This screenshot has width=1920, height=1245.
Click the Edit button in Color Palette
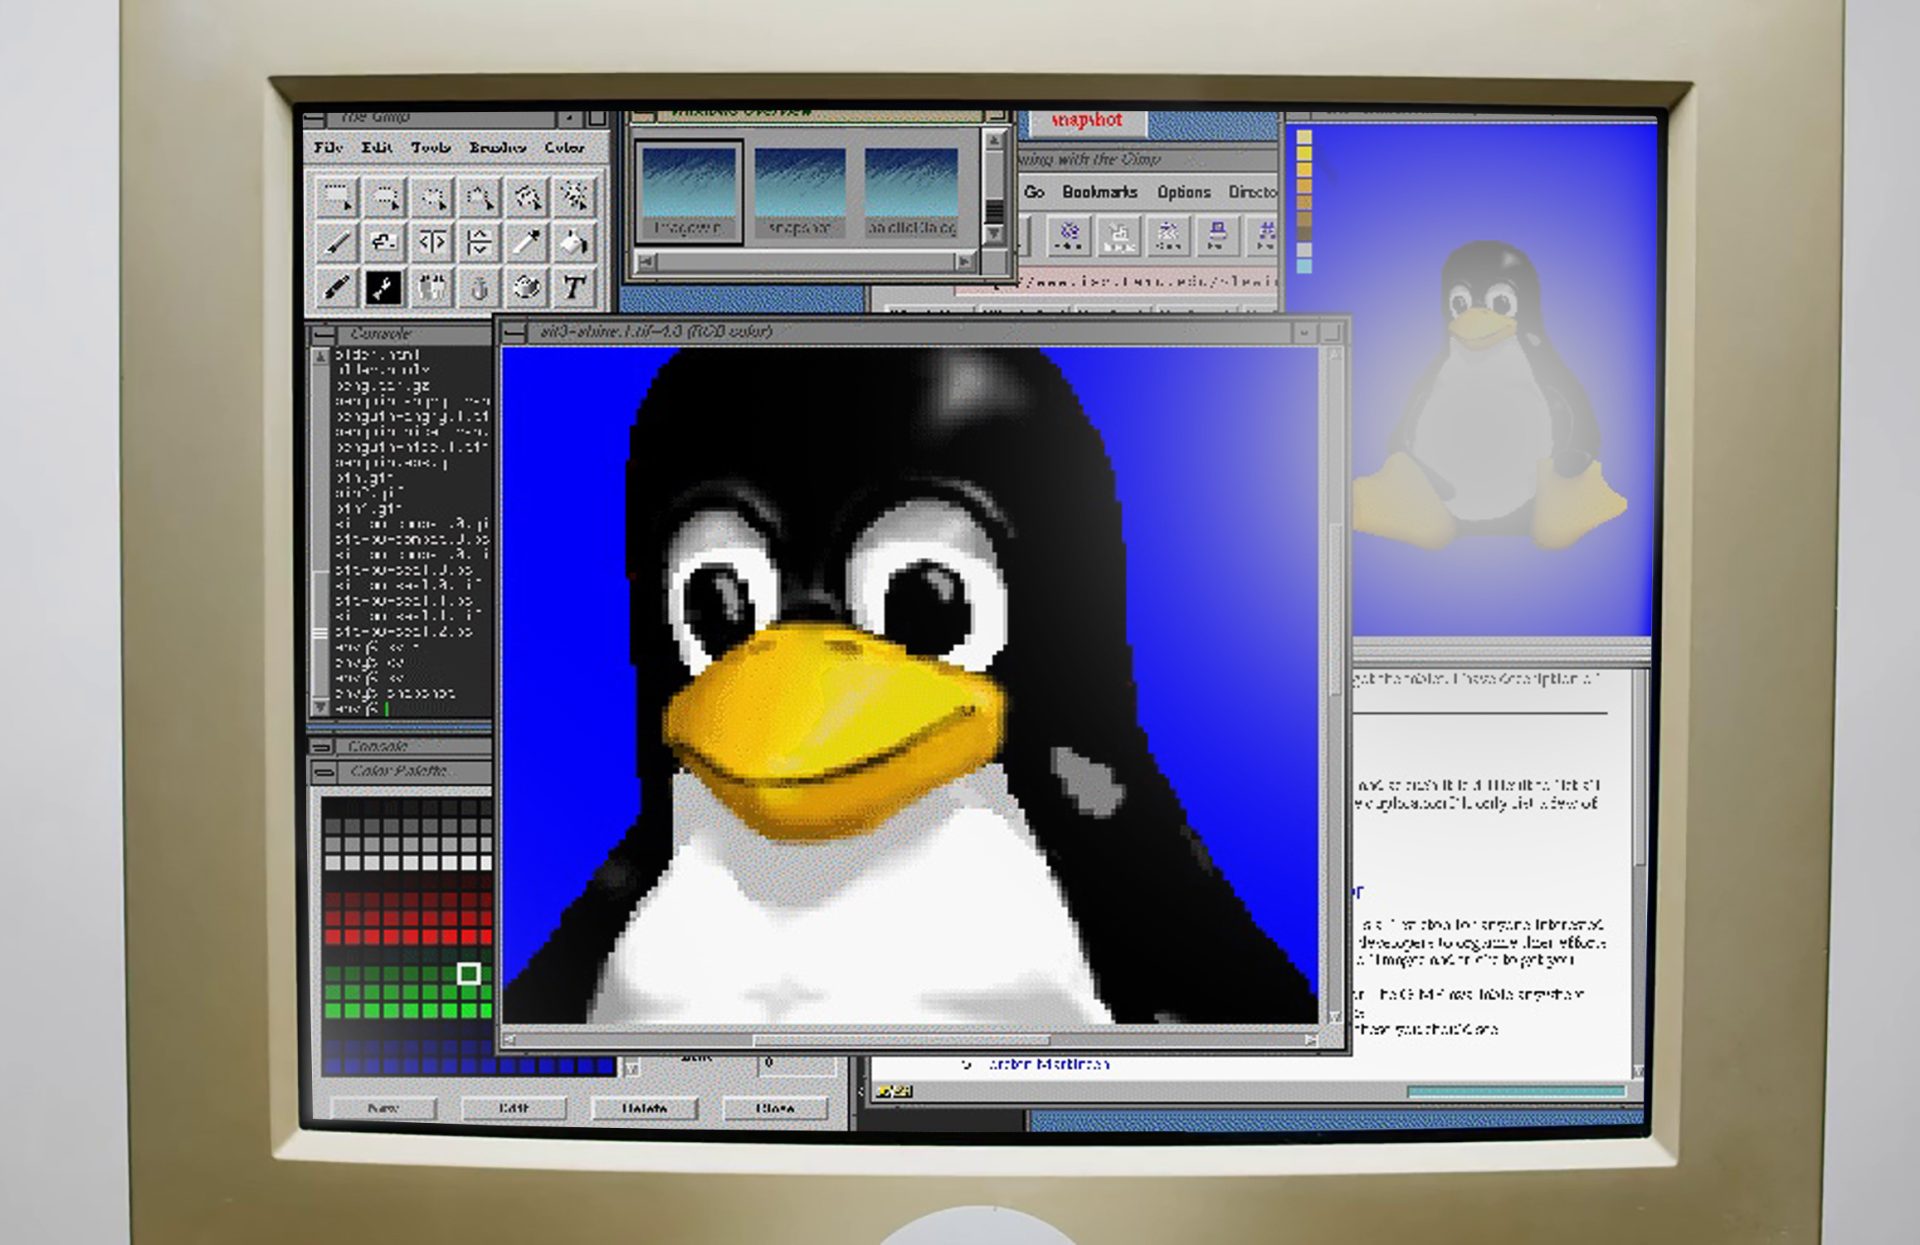513,1108
